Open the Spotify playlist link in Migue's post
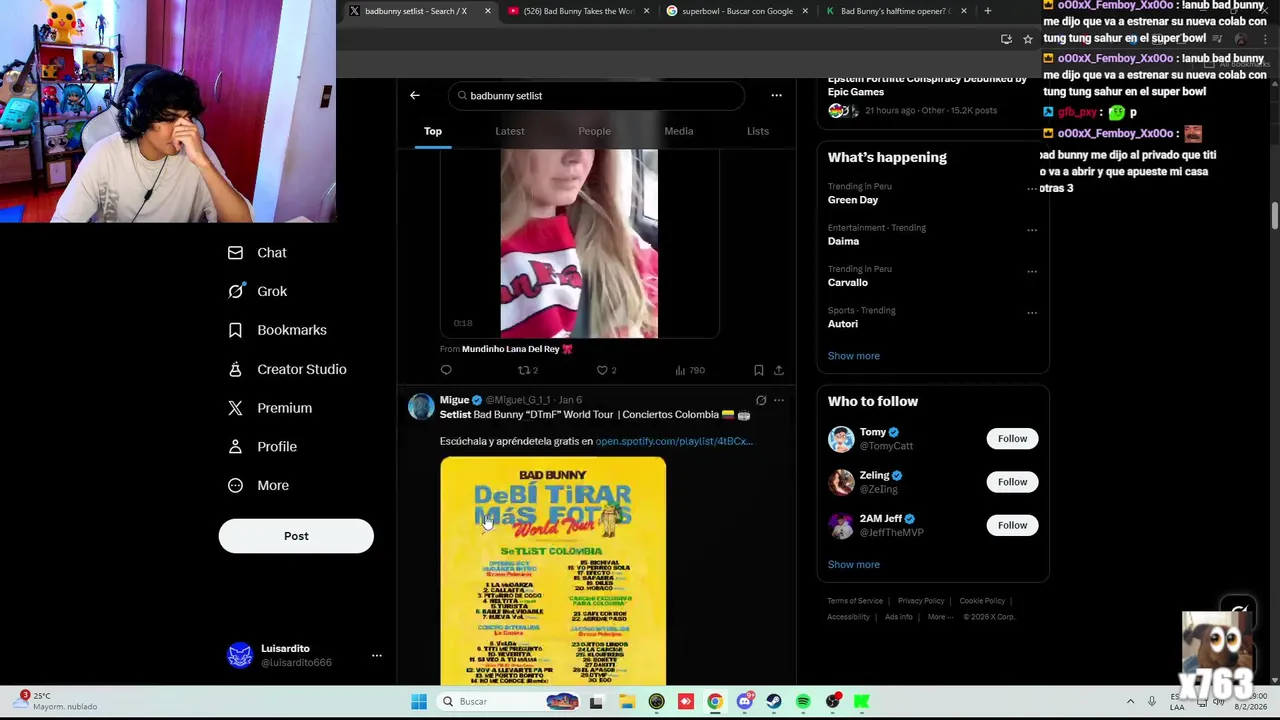Viewport: 1280px width, 720px height. (x=674, y=441)
